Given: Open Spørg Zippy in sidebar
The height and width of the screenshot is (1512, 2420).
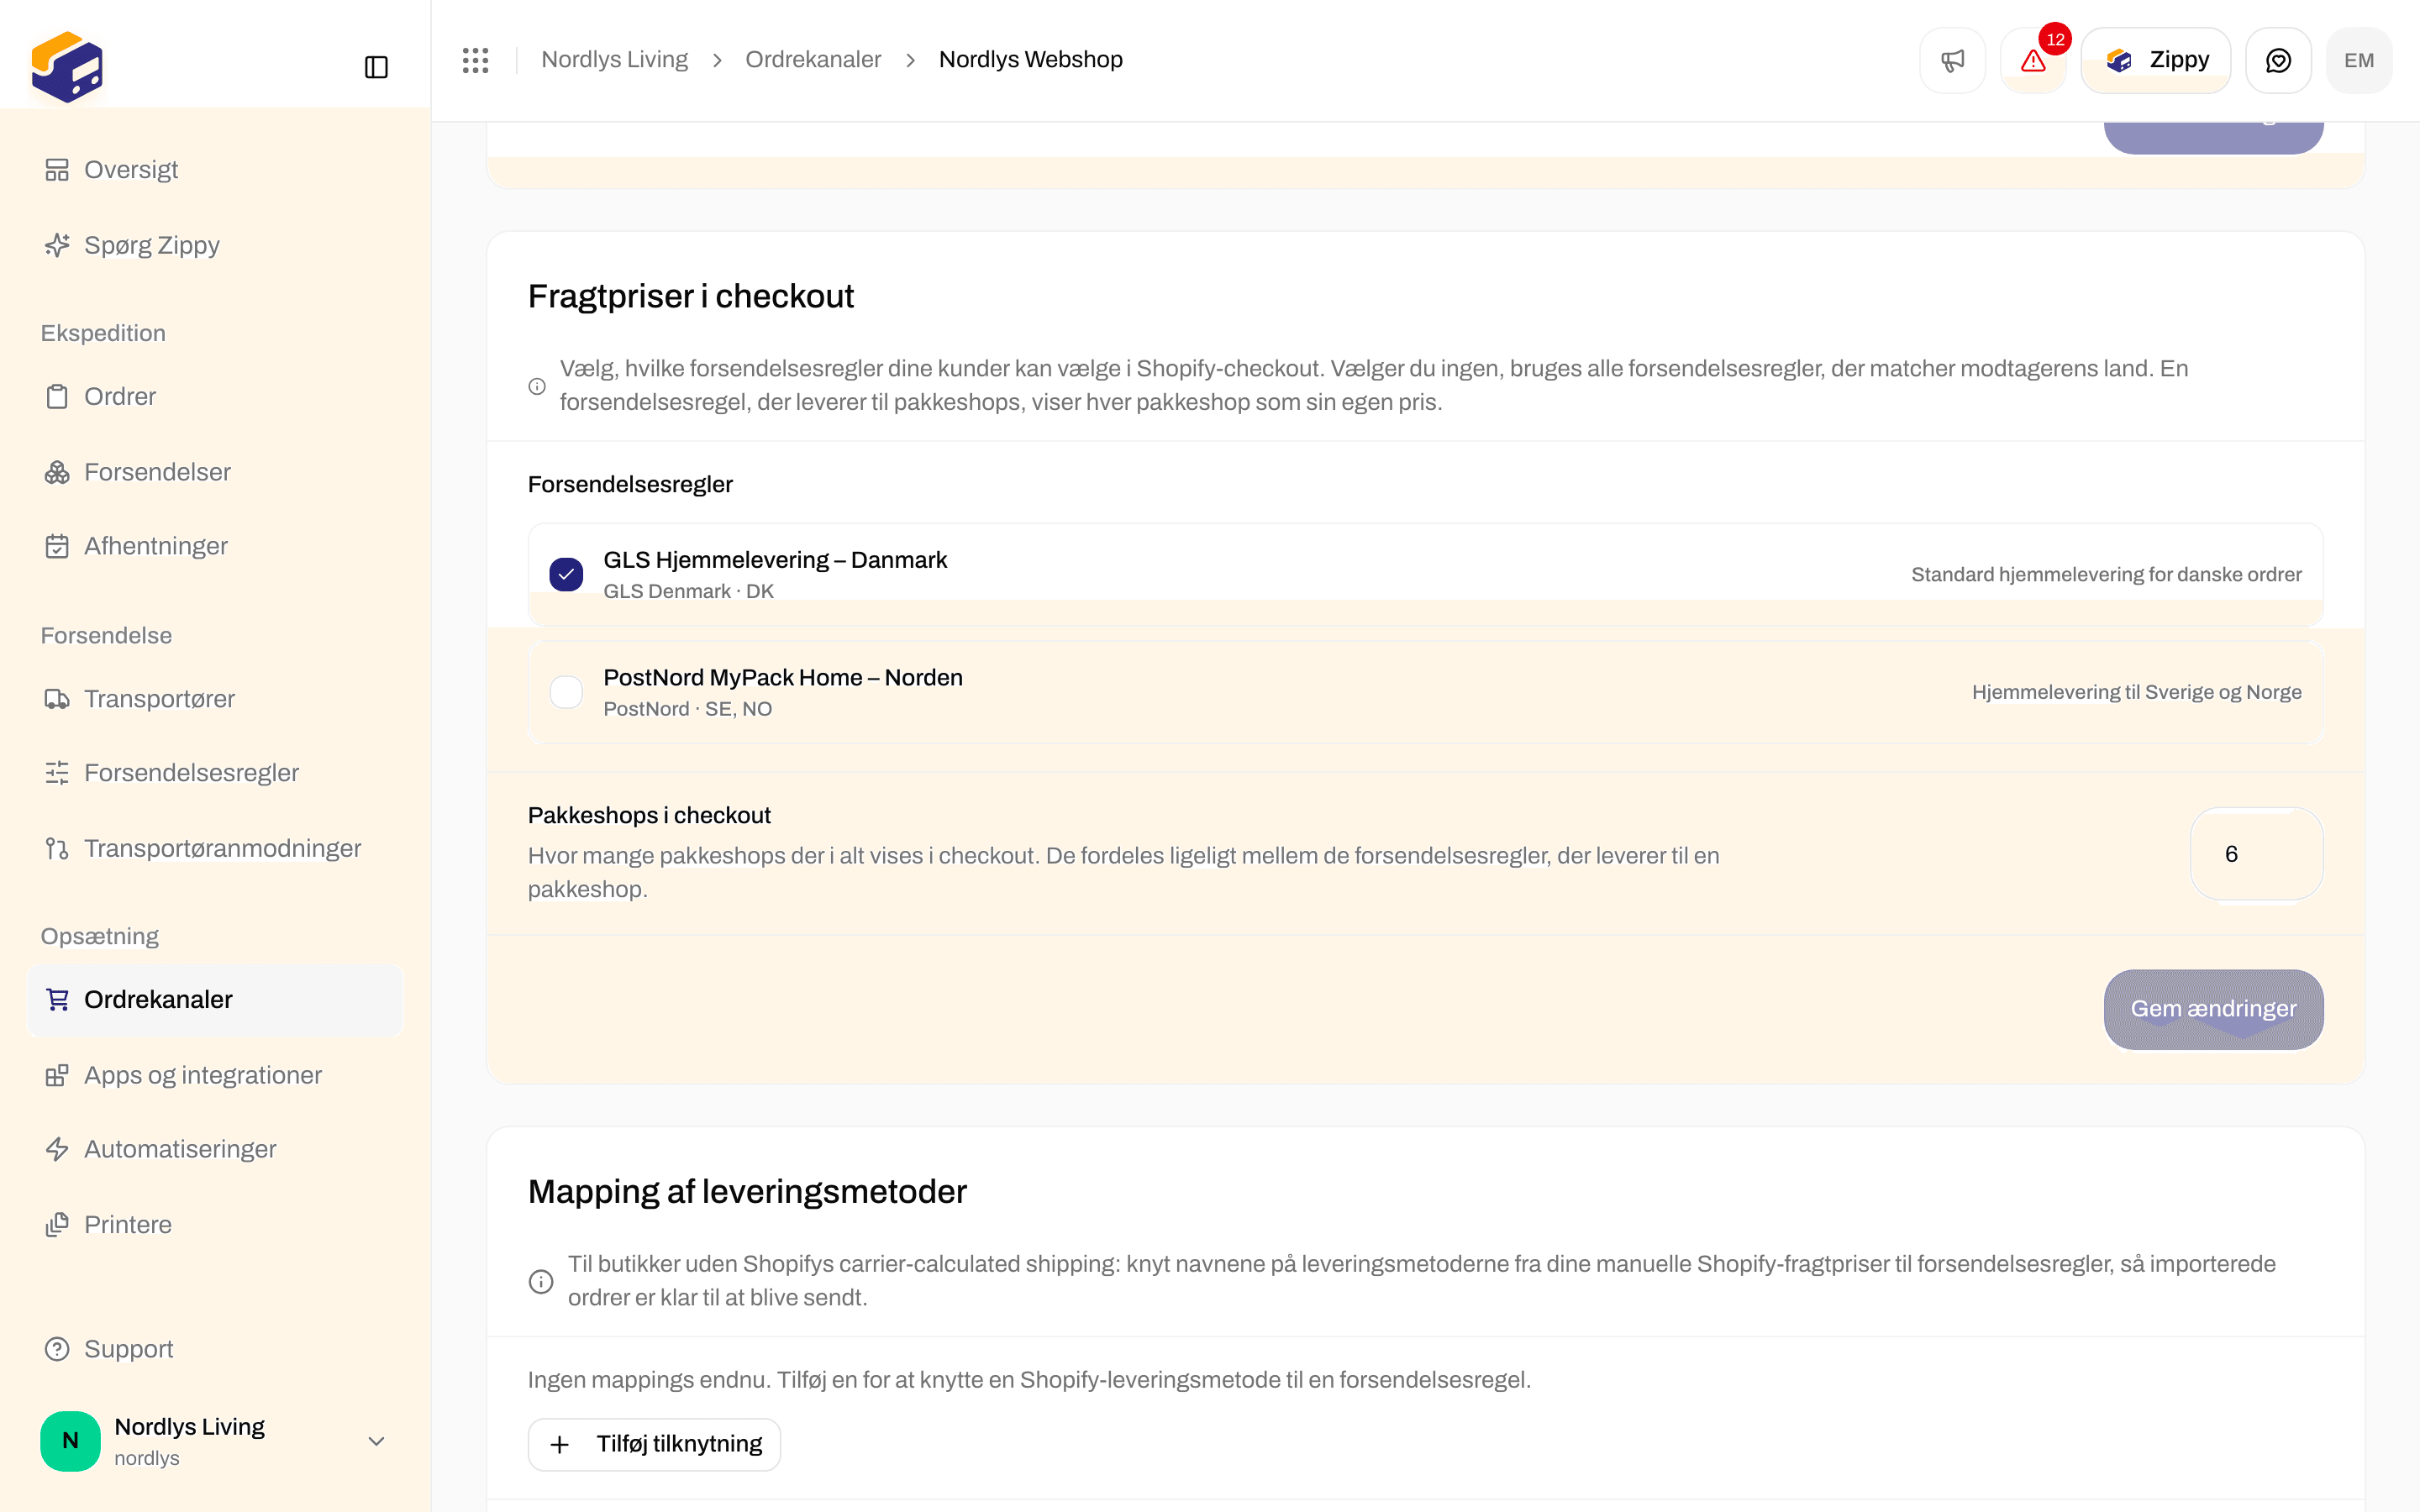Looking at the screenshot, I should [x=215, y=245].
